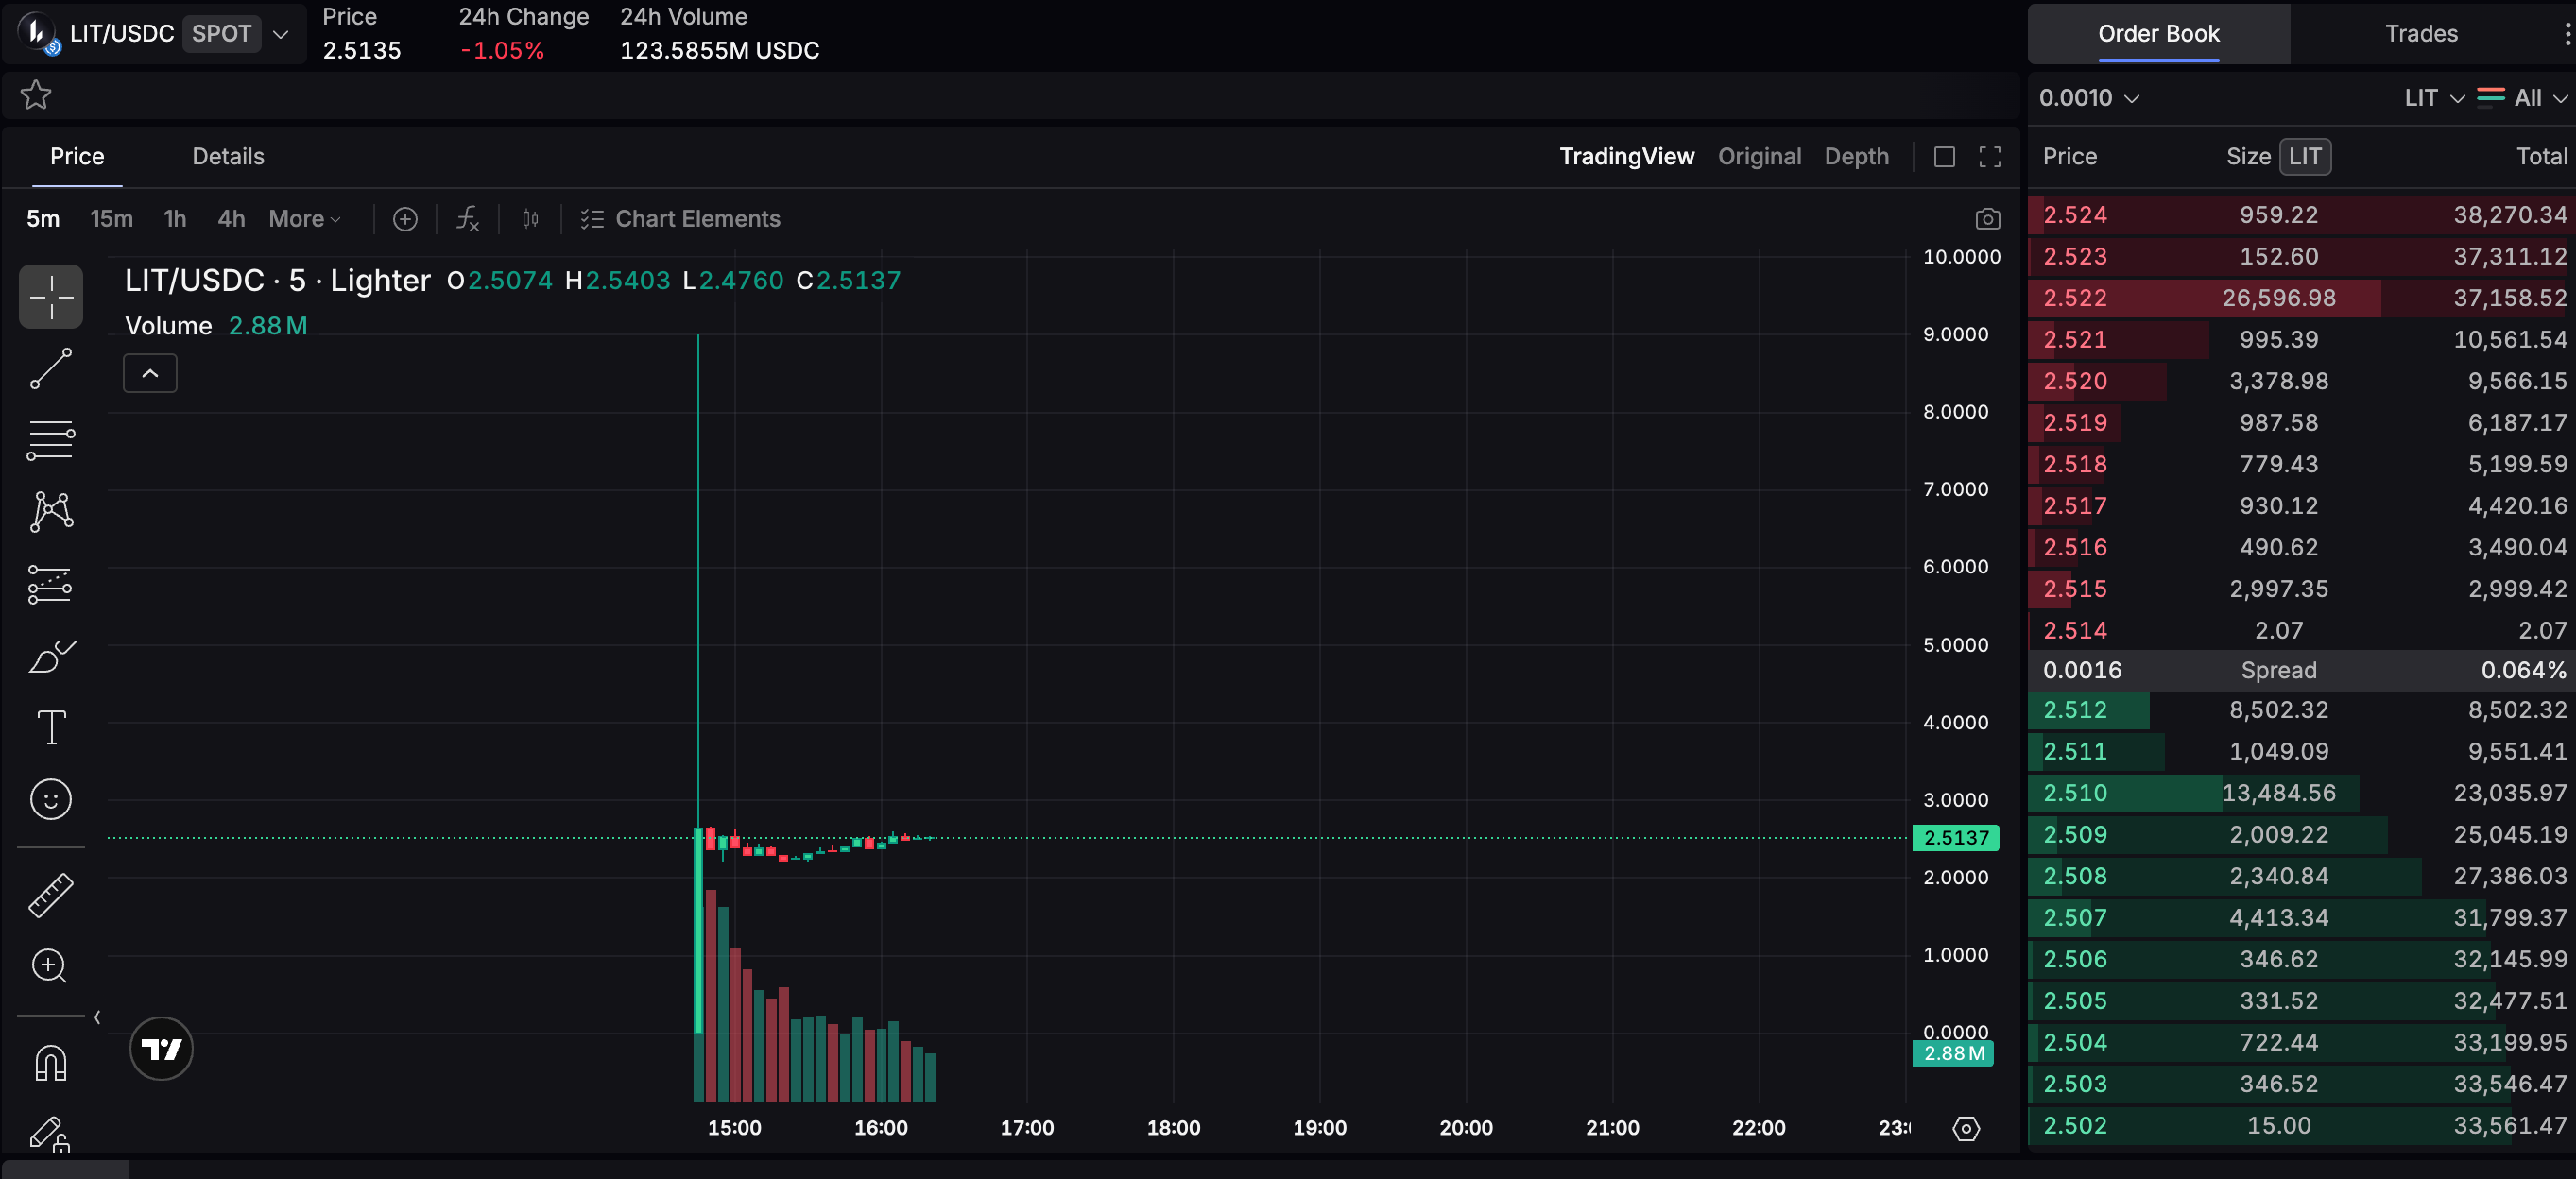The image size is (2576, 1179).
Task: Select the ruler measure tool
Action: coord(50,894)
